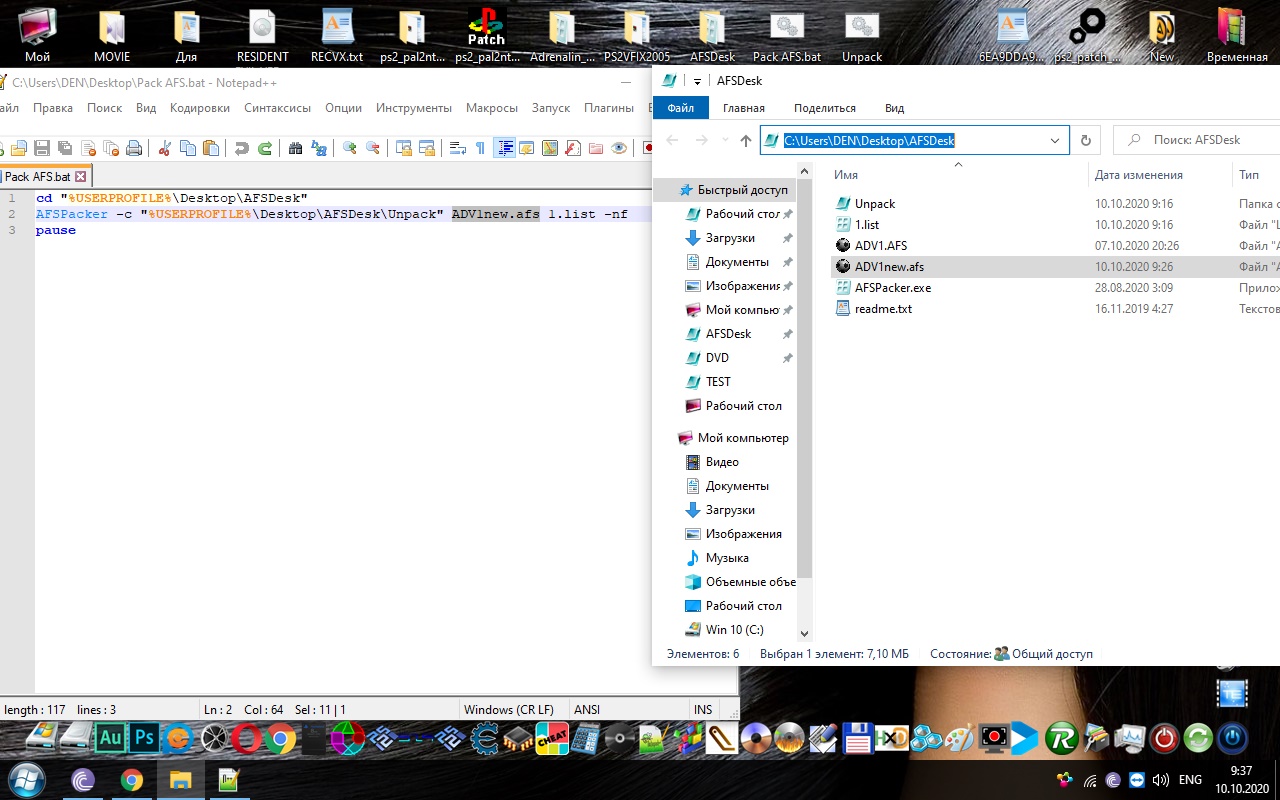Open the Opera icon in the dock
The height and width of the screenshot is (800, 1280).
coord(246,739)
